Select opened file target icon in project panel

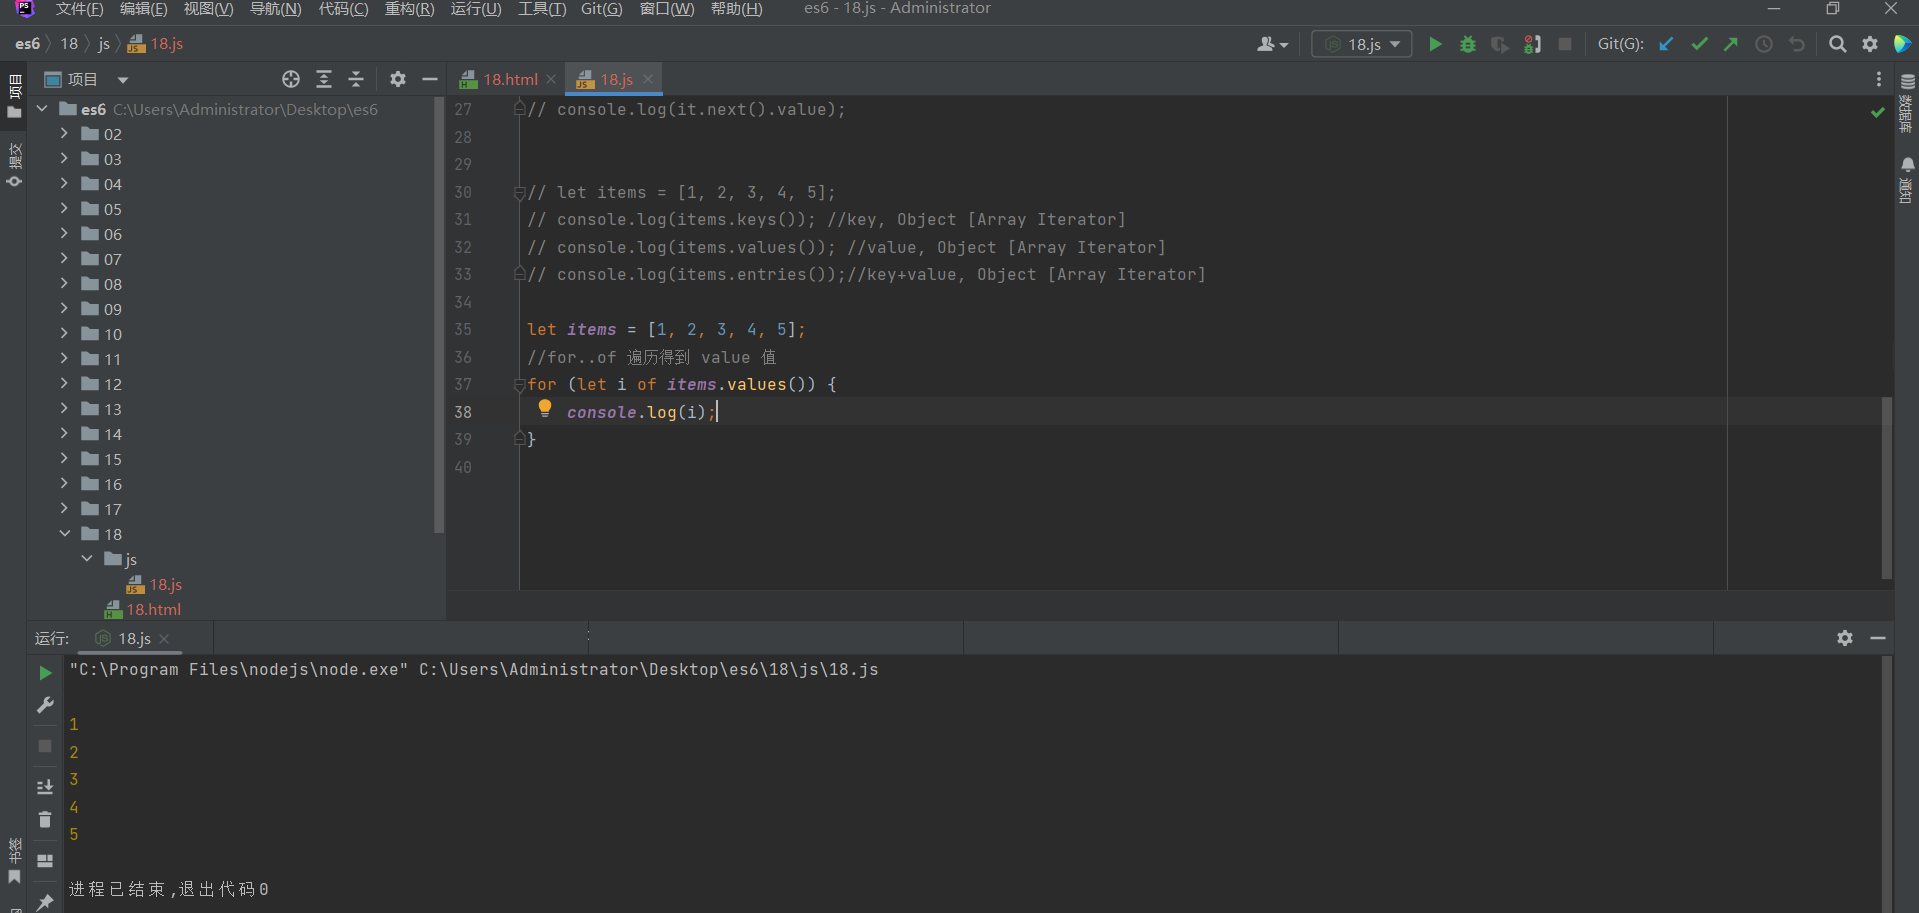point(291,79)
